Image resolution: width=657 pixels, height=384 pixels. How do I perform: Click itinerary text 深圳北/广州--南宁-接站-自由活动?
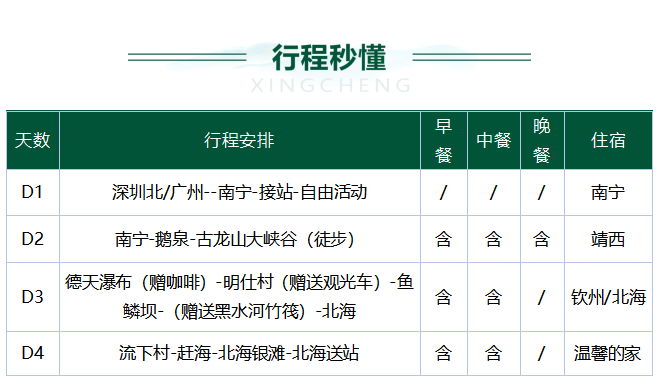click(x=240, y=192)
